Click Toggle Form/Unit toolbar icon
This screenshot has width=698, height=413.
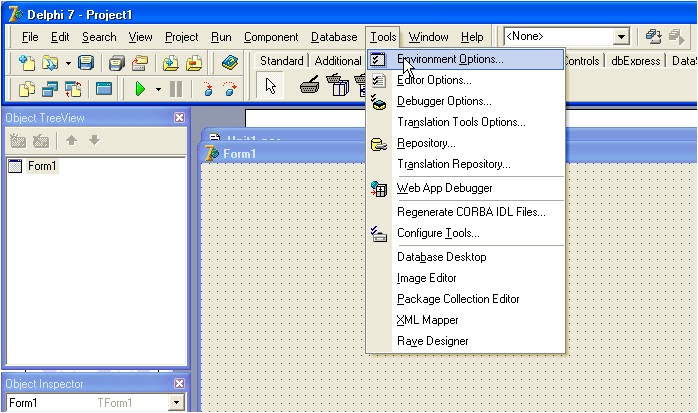pyautogui.click(x=73, y=89)
